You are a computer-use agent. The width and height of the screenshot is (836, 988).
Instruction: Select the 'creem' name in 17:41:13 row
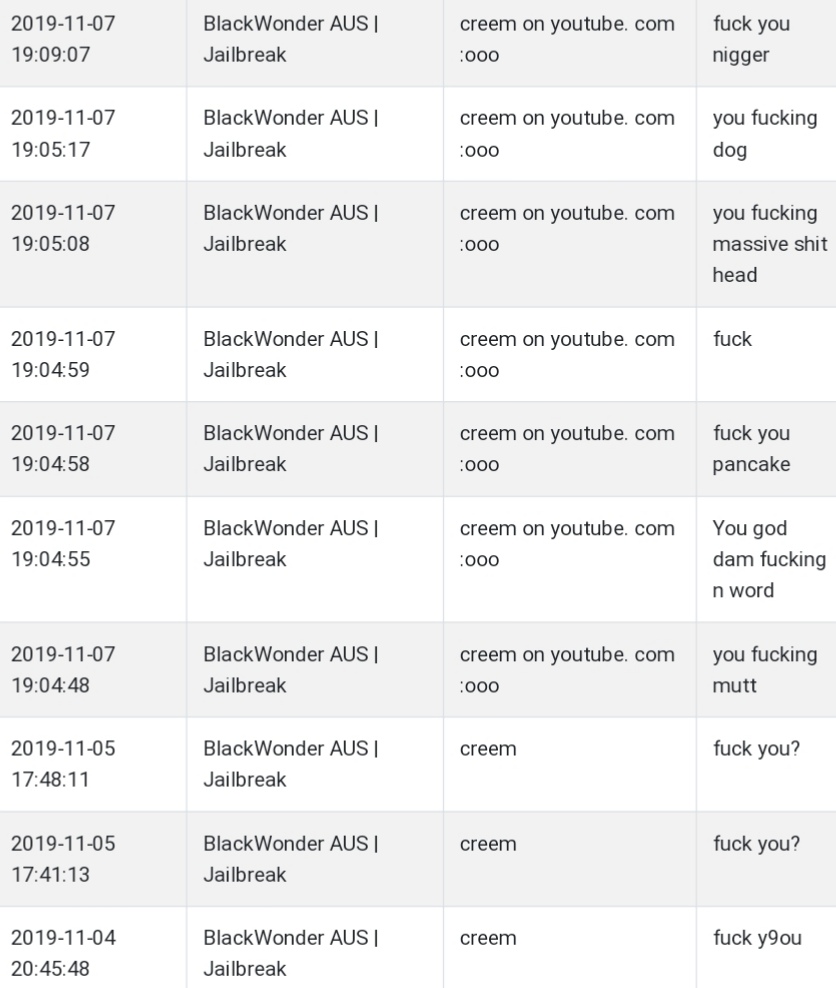click(488, 844)
